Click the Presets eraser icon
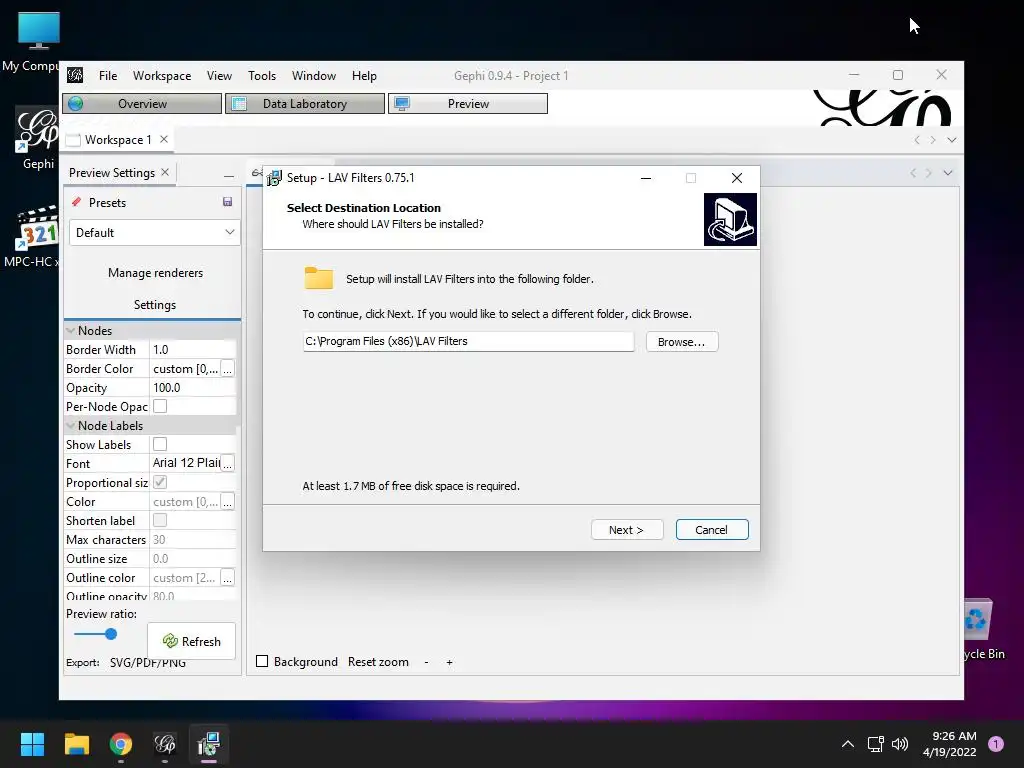1024x768 pixels. tap(76, 202)
